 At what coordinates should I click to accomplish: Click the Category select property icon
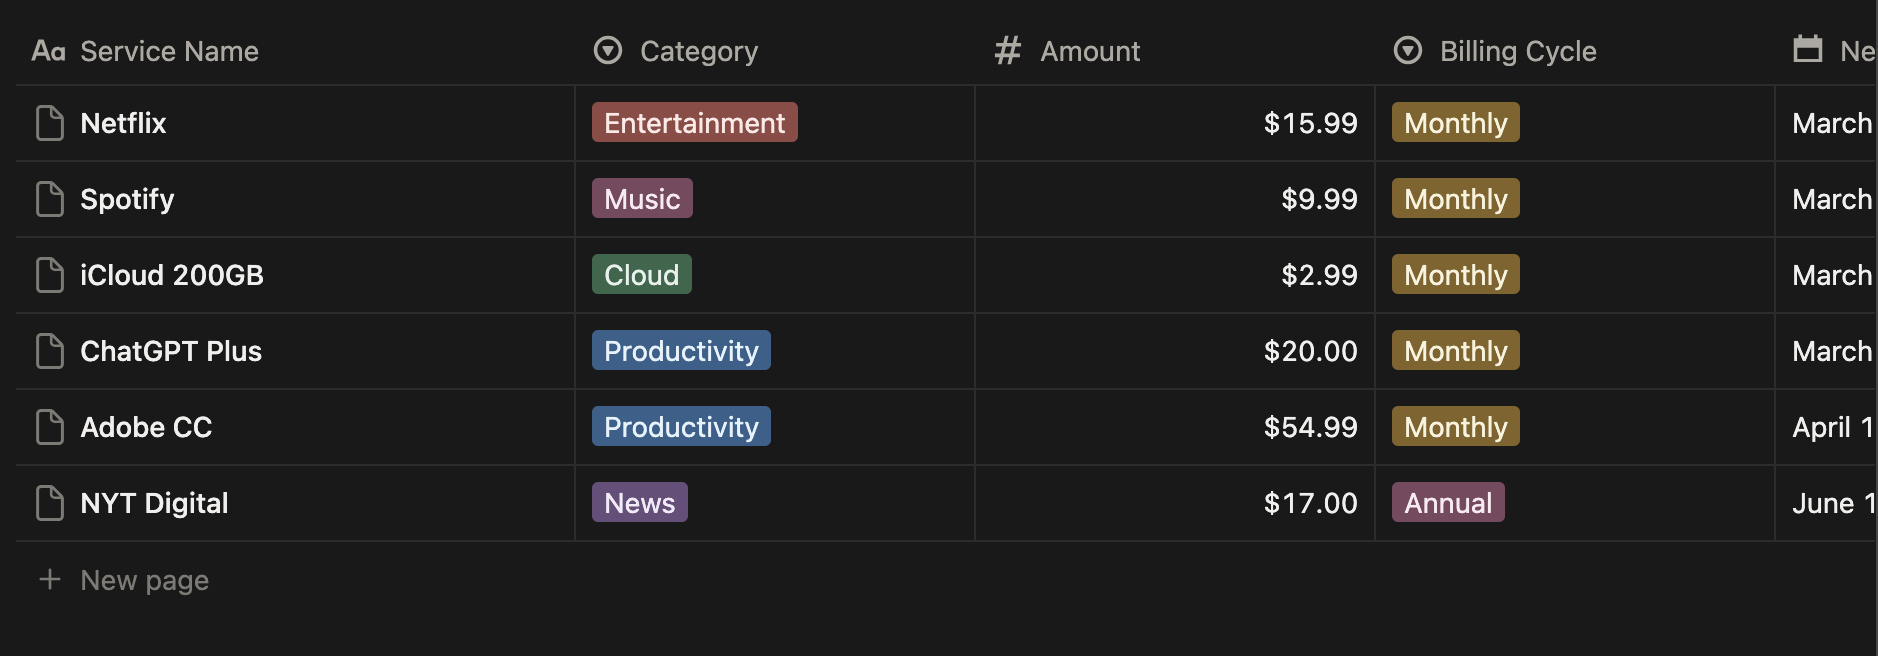coord(608,50)
